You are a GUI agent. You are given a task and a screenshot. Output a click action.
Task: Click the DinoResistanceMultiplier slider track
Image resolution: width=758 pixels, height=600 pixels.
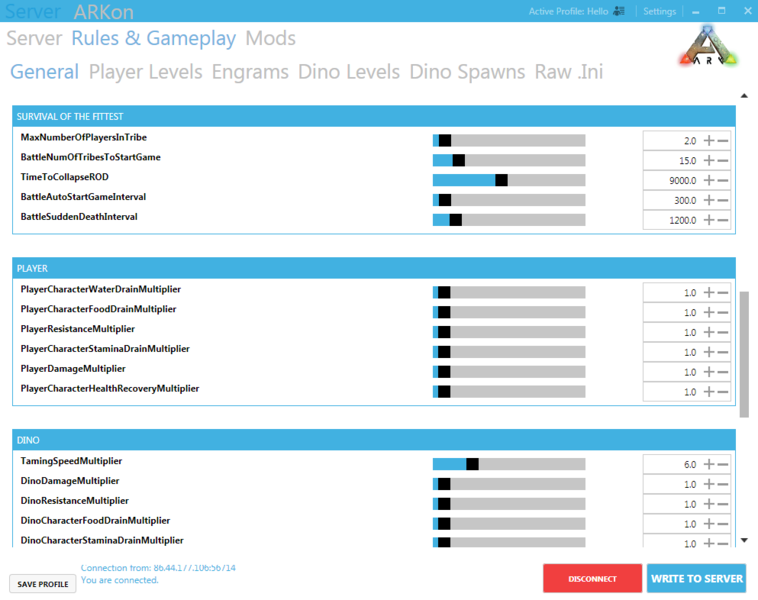[x=509, y=504]
